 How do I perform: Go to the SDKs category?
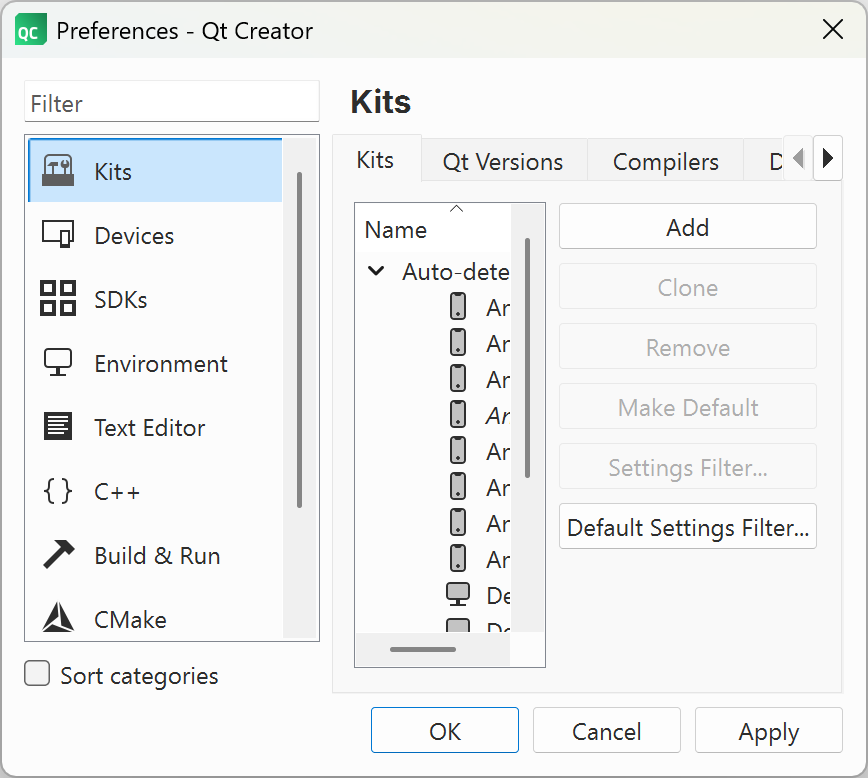[x=155, y=299]
